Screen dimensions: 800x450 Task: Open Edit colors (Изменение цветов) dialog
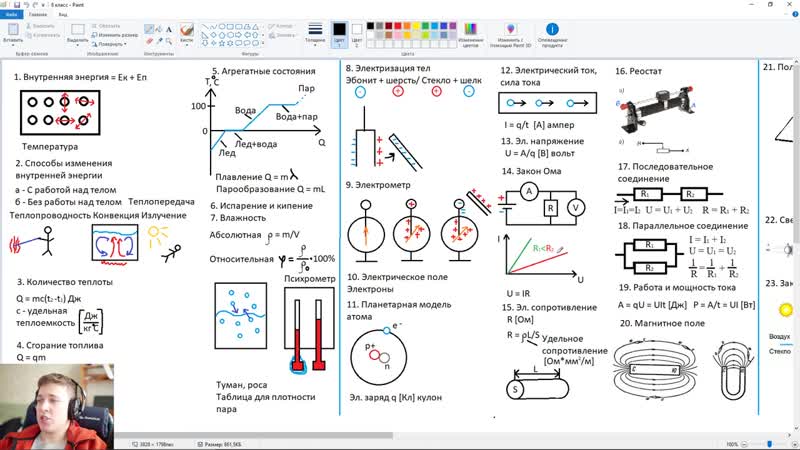tap(470, 35)
